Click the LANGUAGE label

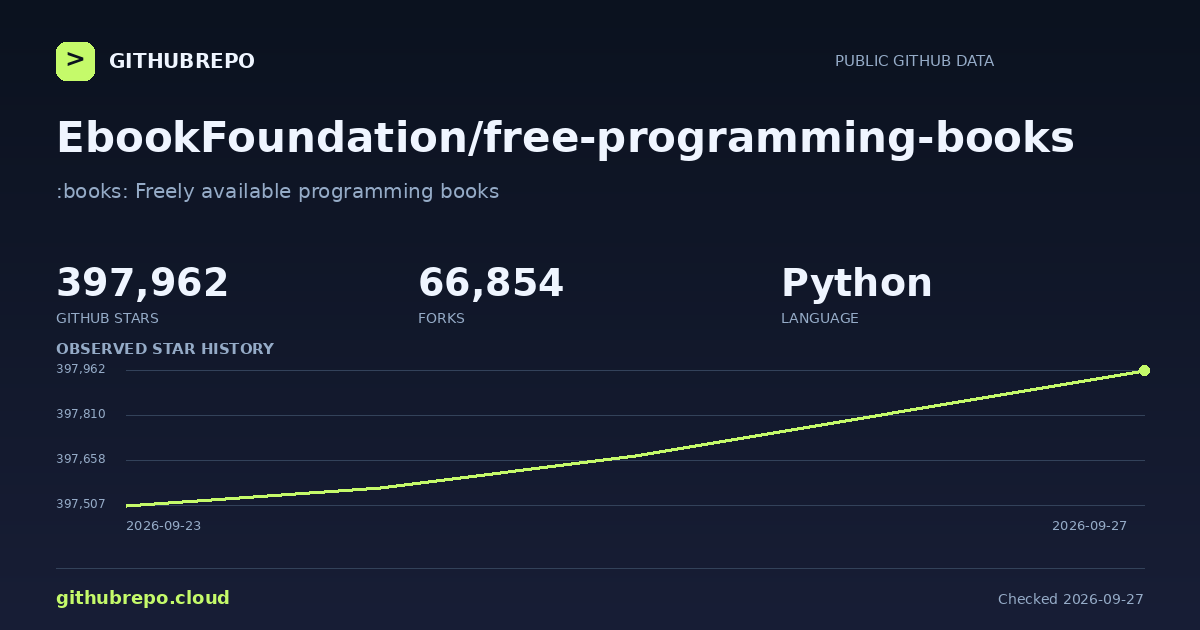[x=819, y=318]
